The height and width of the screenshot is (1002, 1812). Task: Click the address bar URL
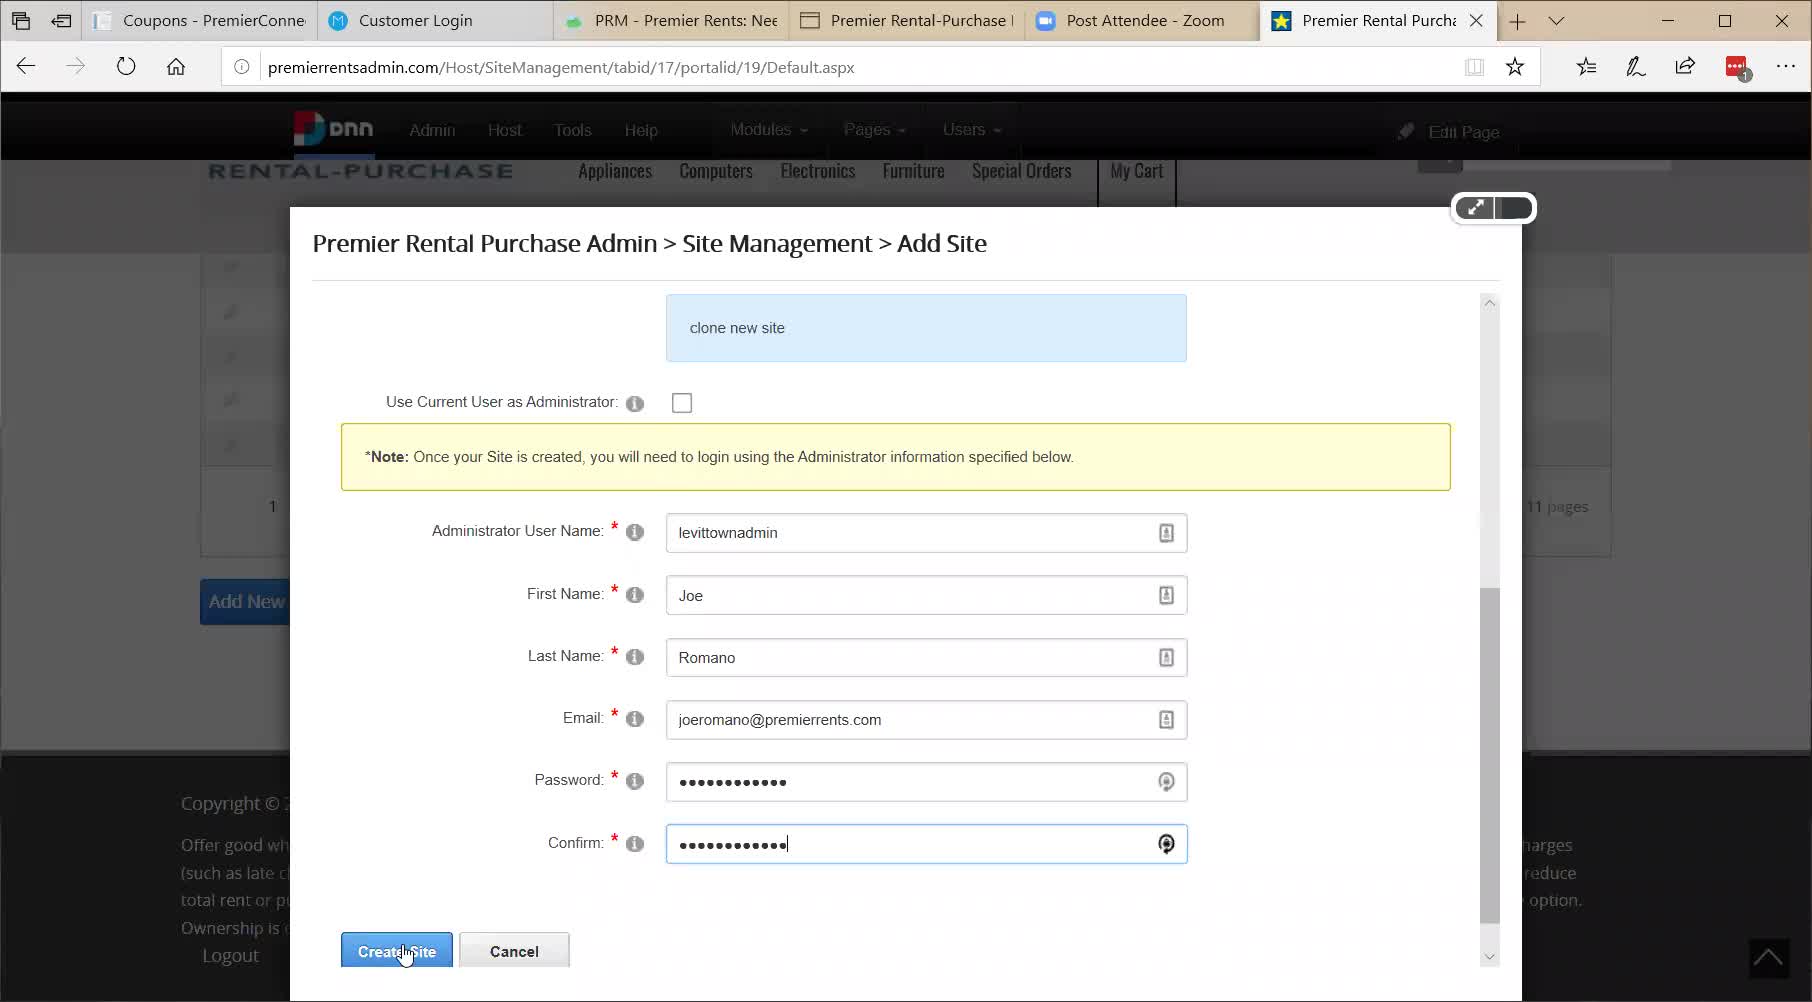pyautogui.click(x=561, y=67)
